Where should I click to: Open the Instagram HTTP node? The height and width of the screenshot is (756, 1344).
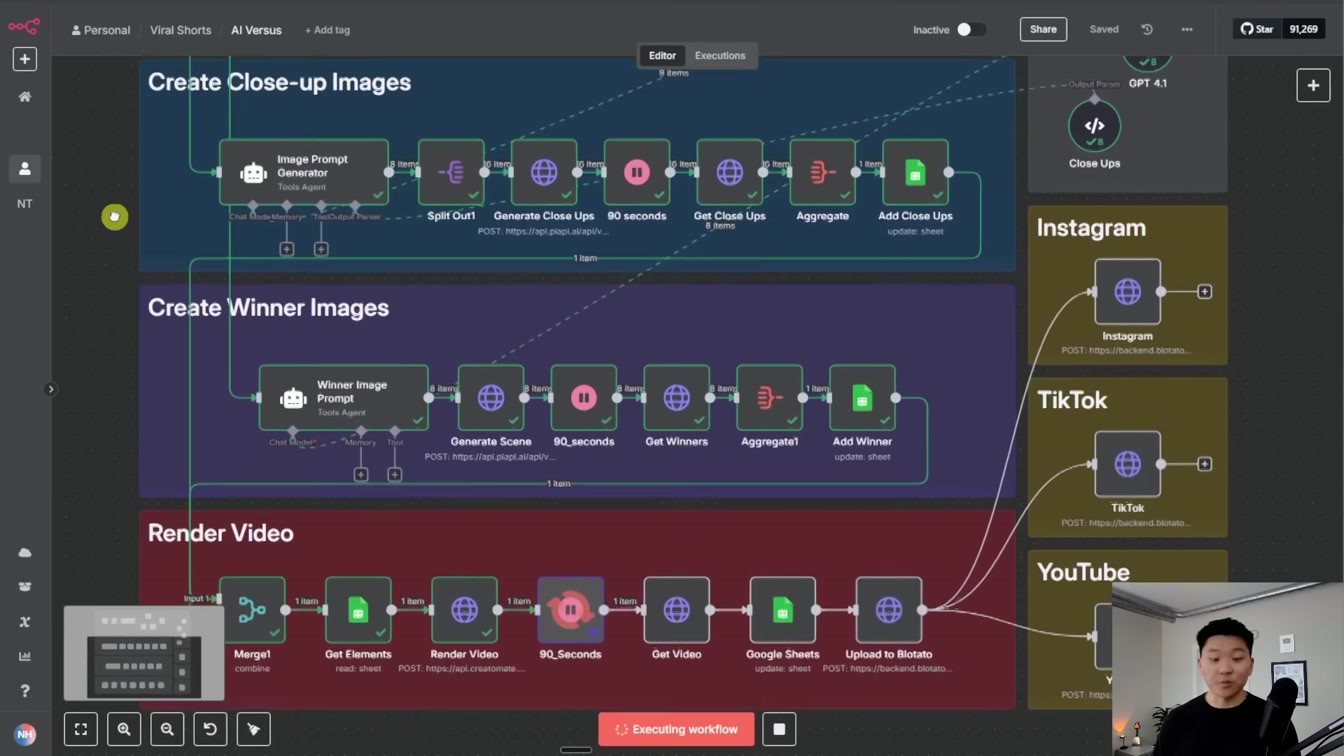click(x=1128, y=292)
